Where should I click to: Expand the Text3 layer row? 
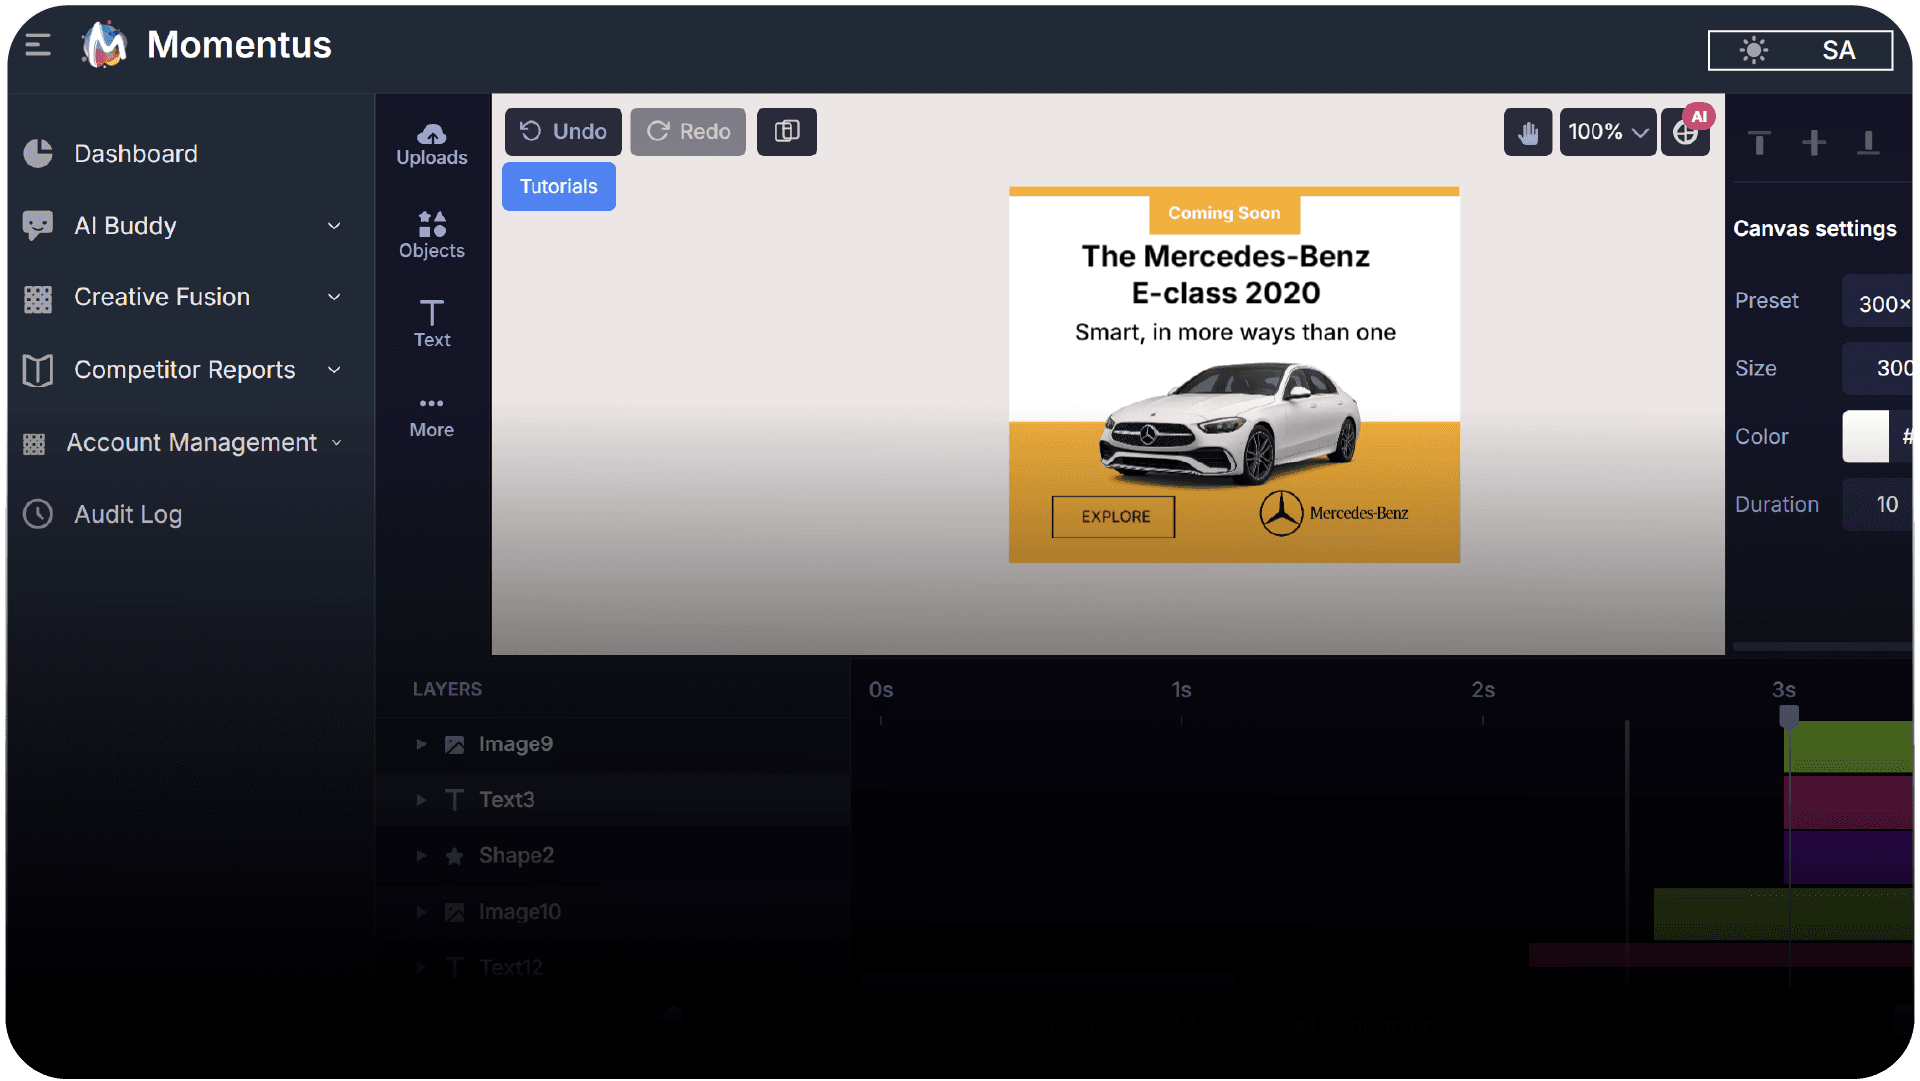point(421,800)
